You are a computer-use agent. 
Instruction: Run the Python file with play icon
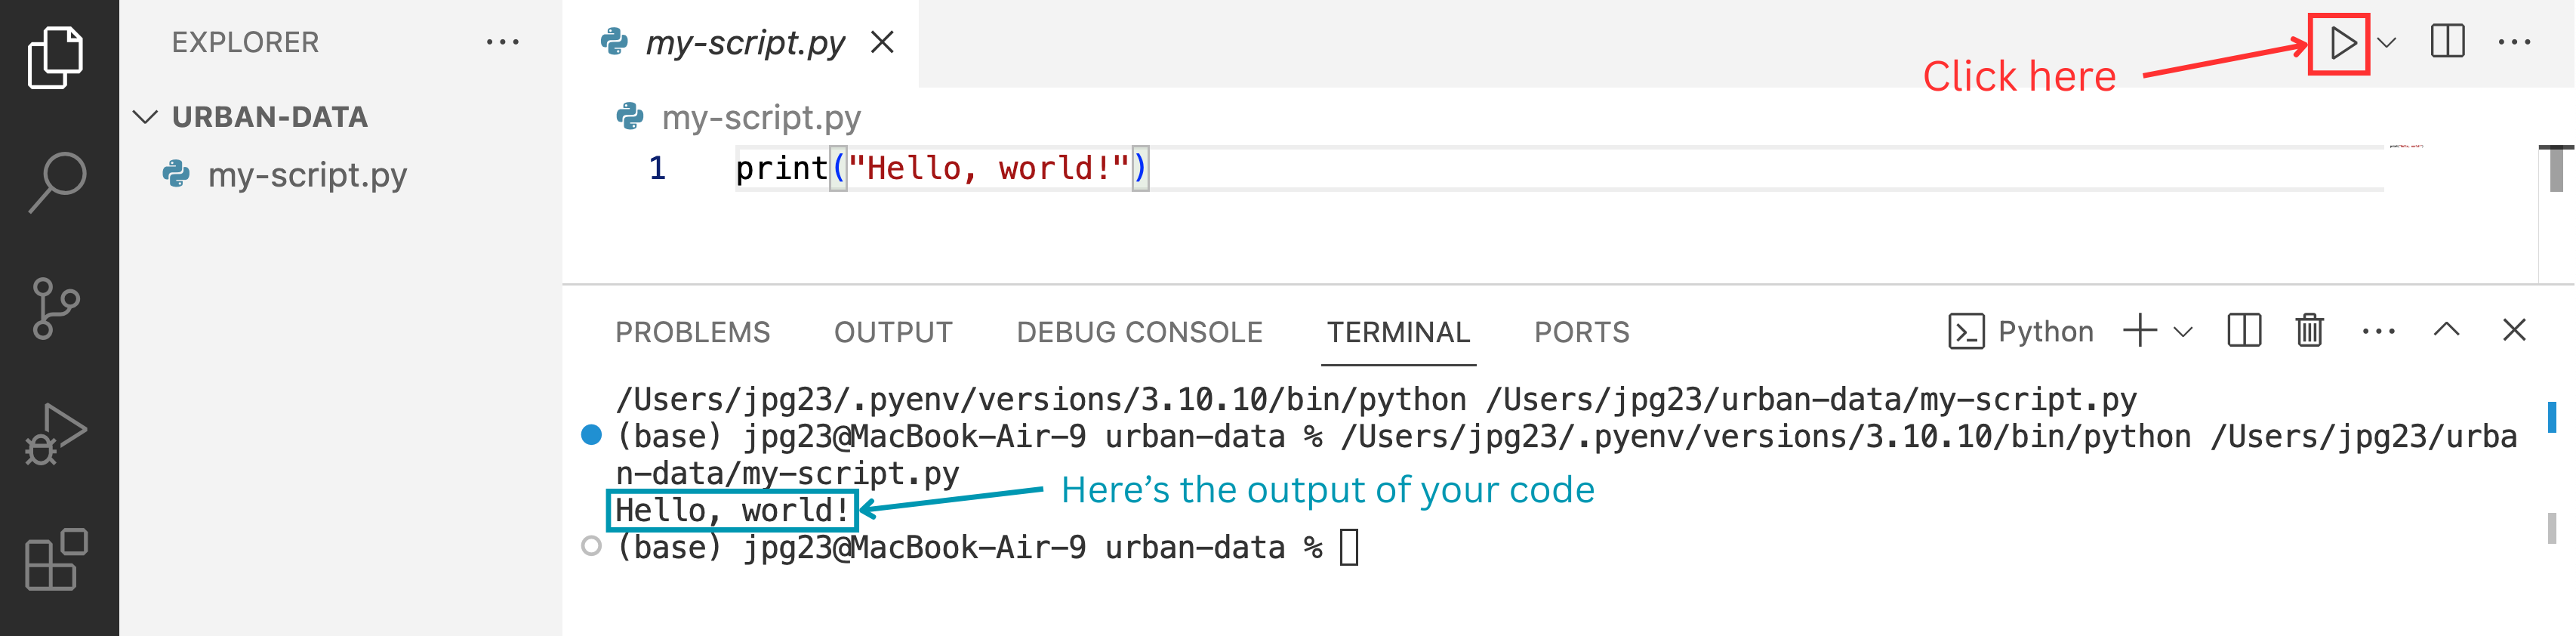tap(2342, 43)
